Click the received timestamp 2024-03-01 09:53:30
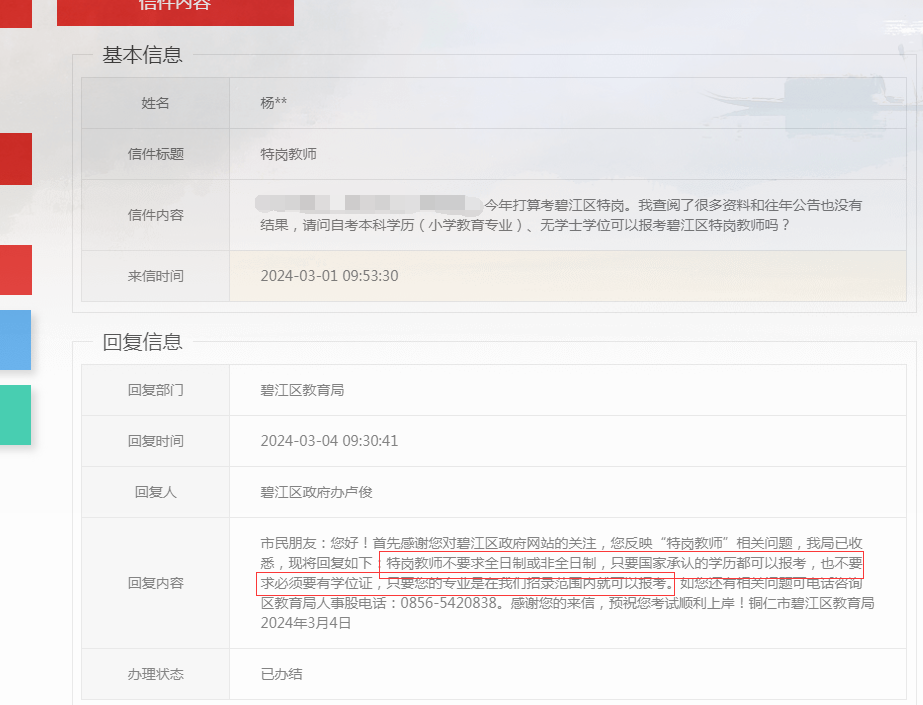The image size is (923, 705). [x=329, y=276]
